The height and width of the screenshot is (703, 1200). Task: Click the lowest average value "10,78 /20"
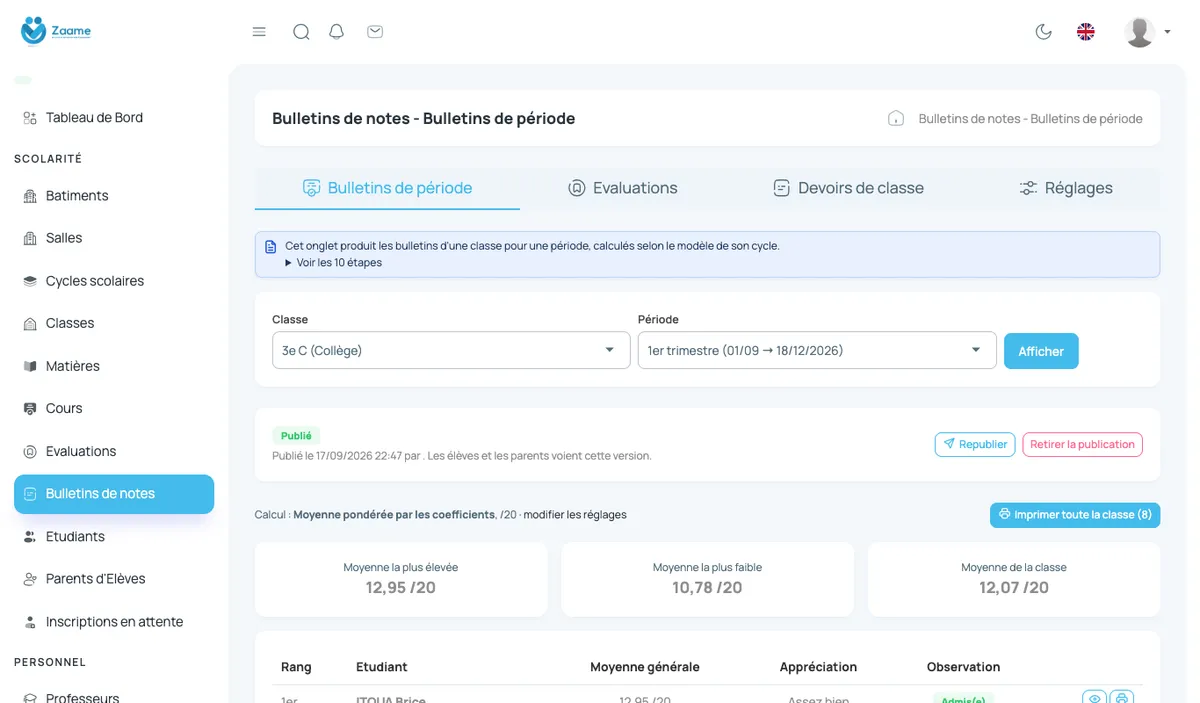[x=707, y=587]
